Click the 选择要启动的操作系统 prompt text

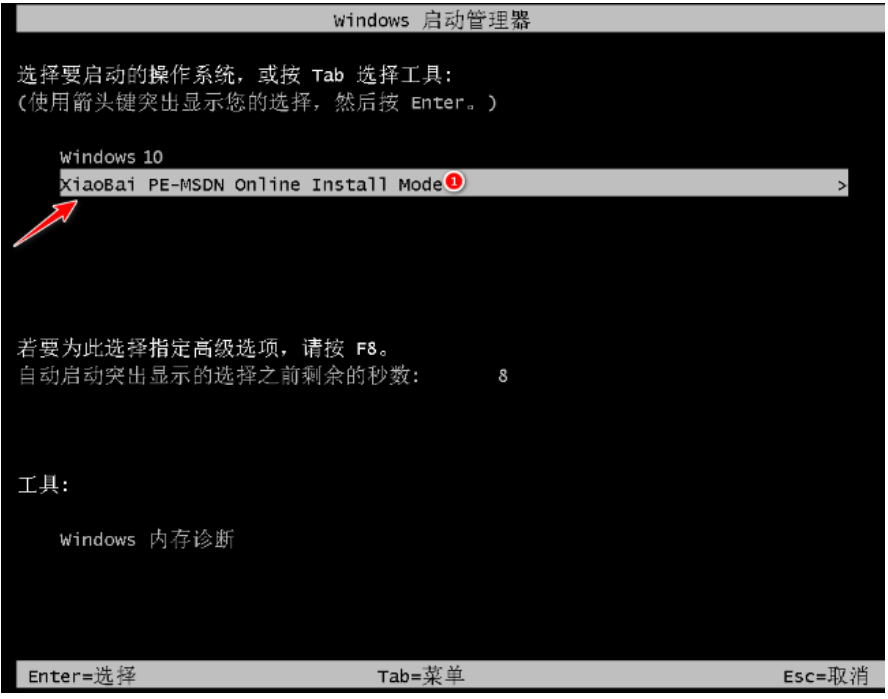tap(126, 75)
